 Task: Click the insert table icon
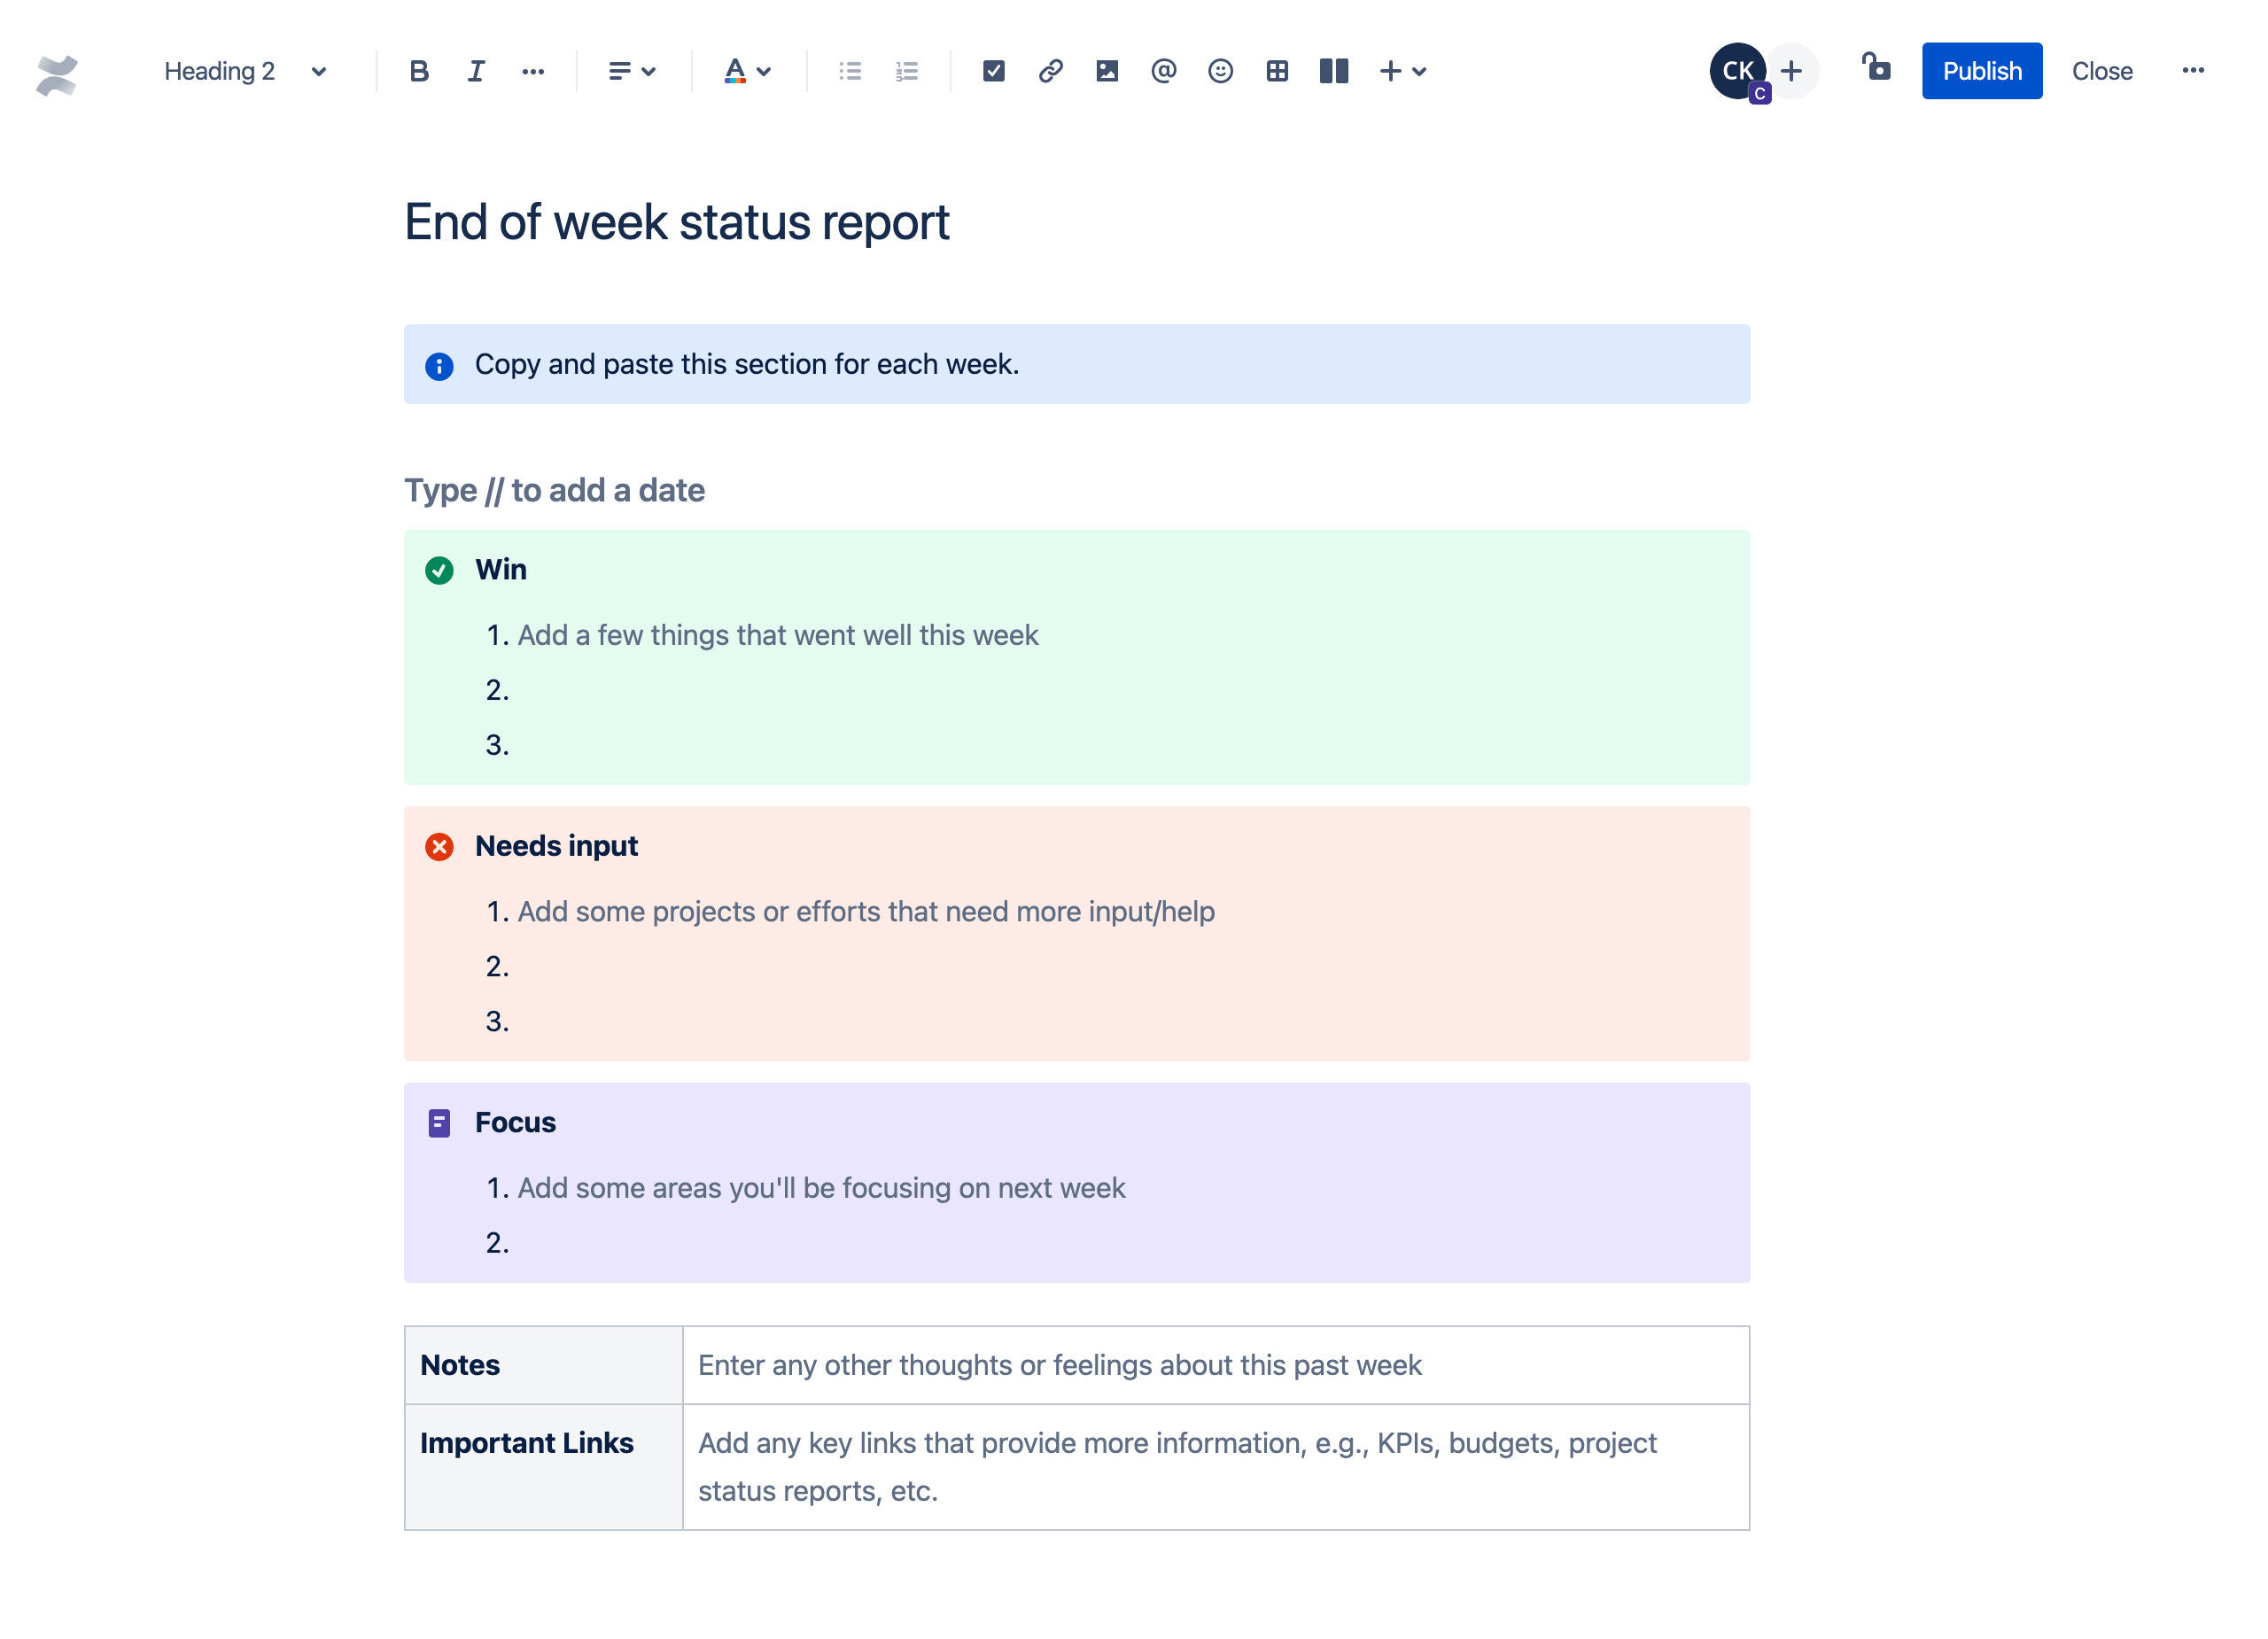tap(1275, 70)
